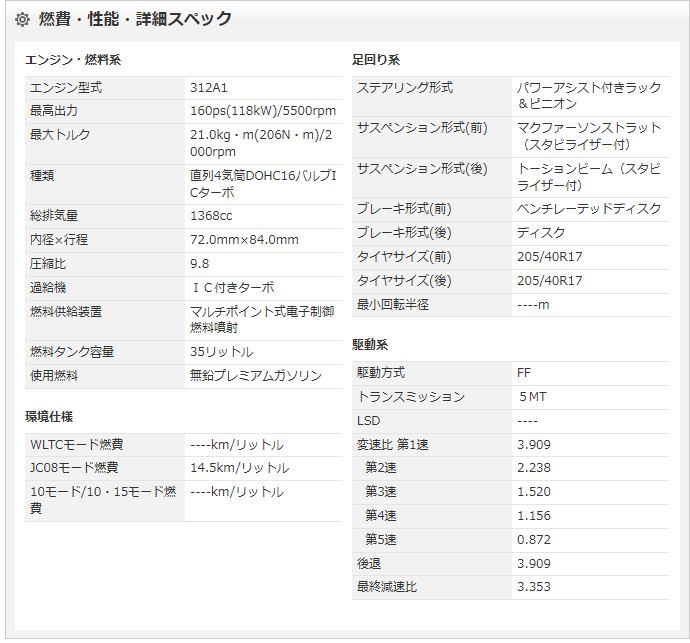The width and height of the screenshot is (690, 643).
Task: Click the ブレーキ形式(前) label
Action: [x=404, y=209]
